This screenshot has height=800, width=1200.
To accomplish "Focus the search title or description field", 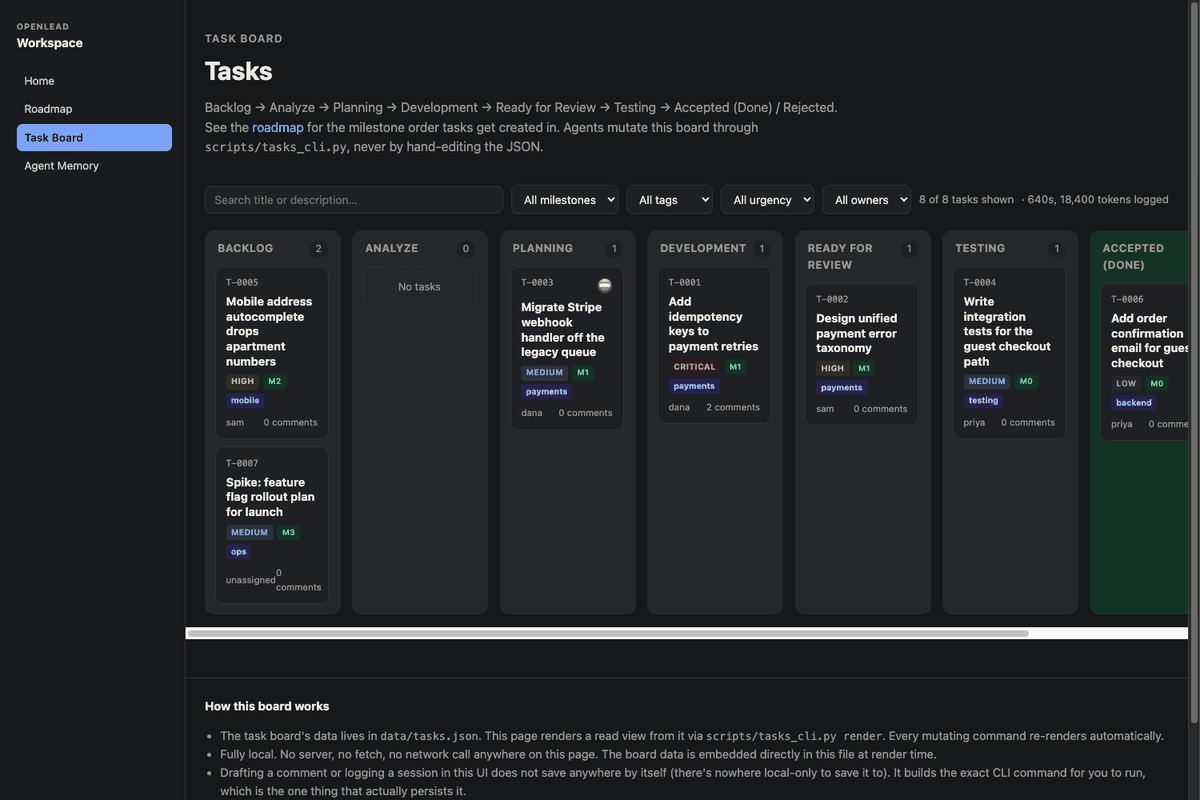I will pyautogui.click(x=354, y=200).
